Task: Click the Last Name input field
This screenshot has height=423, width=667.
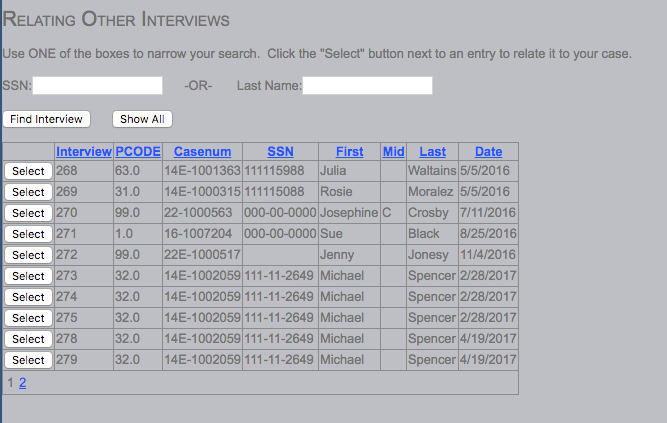Action: (x=367, y=86)
